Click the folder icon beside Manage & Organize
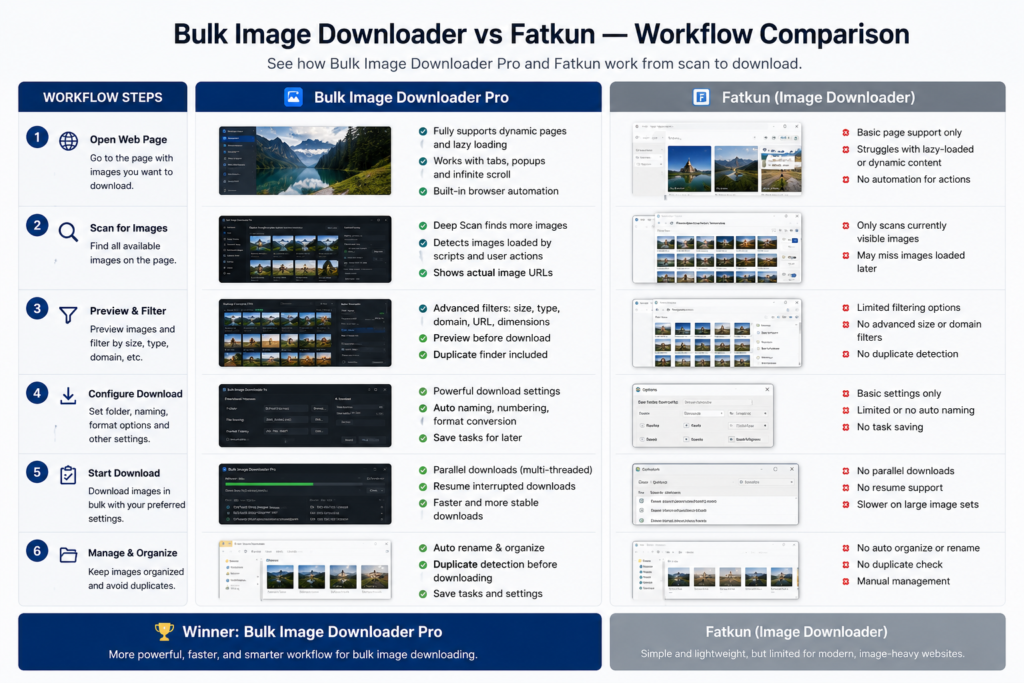 click(68, 555)
